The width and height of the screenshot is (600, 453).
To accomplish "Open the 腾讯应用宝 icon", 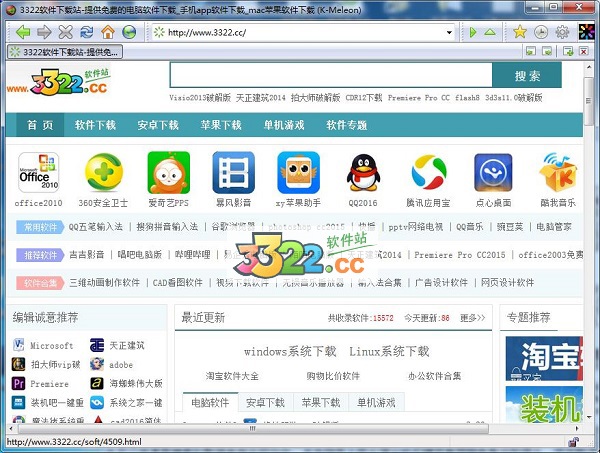I will [x=429, y=173].
